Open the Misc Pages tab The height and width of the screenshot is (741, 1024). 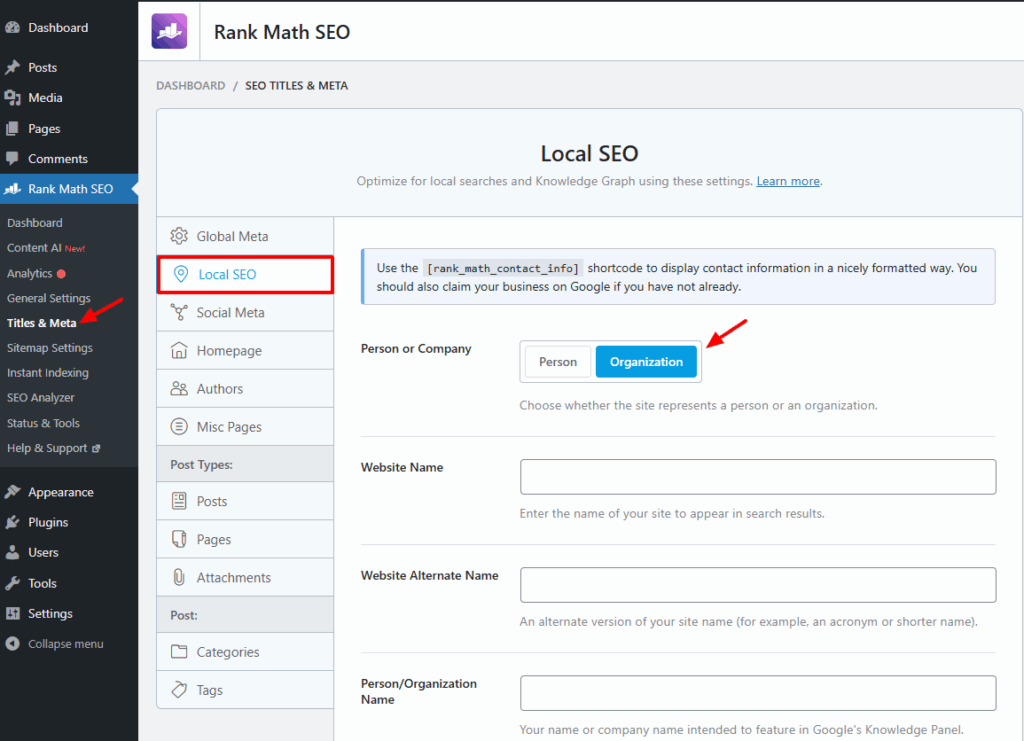(245, 426)
